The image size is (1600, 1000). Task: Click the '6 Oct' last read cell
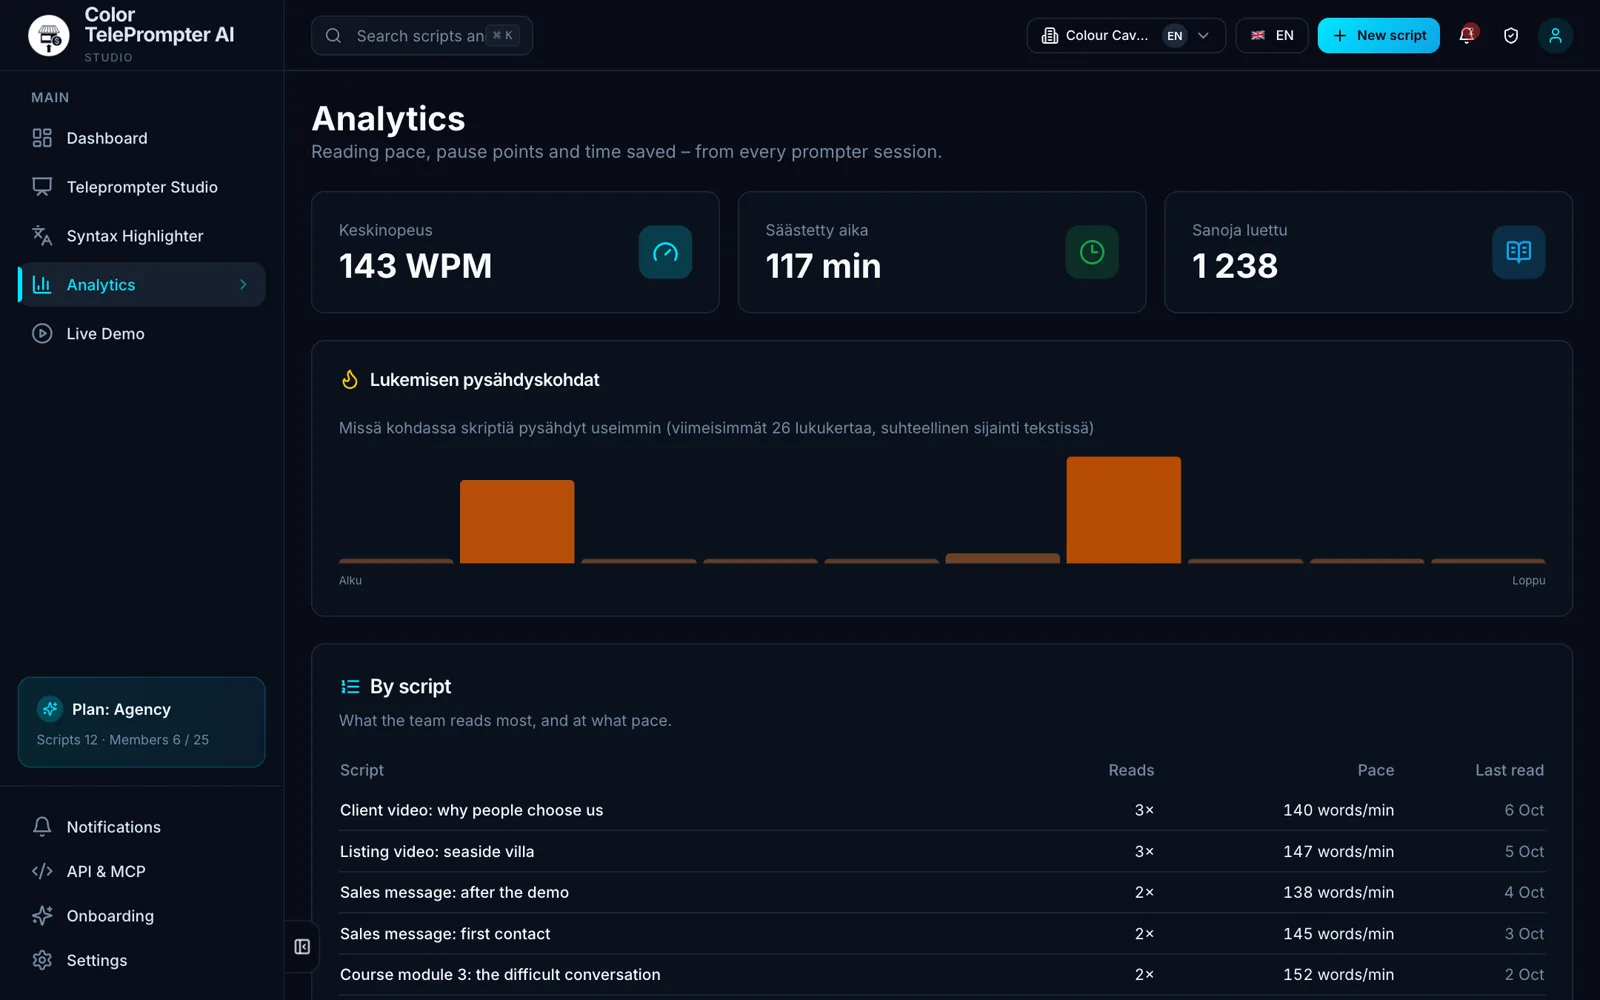point(1524,810)
